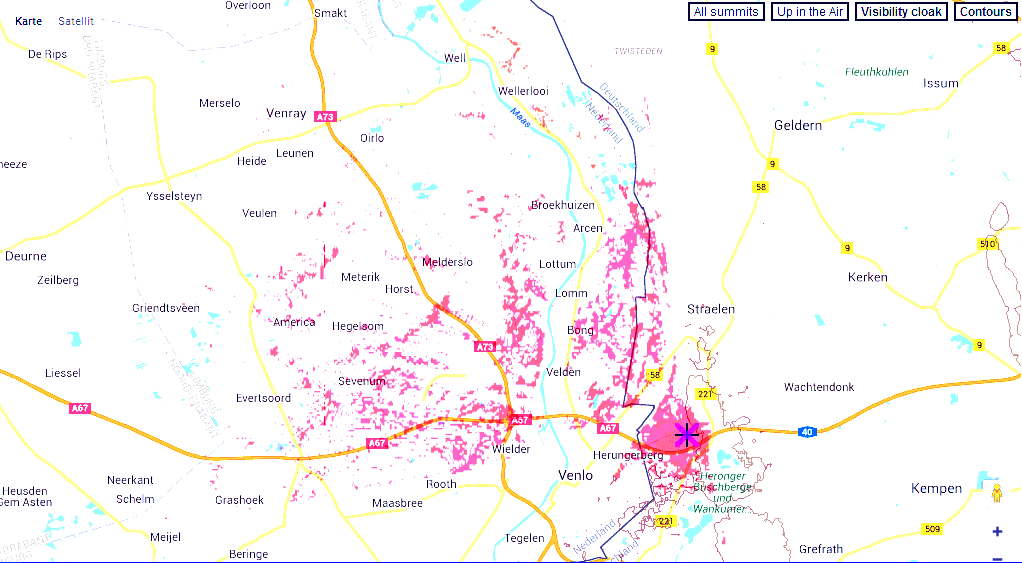Click the purple summit star marker
Viewport: 1022px width, 563px height.
coord(686,434)
